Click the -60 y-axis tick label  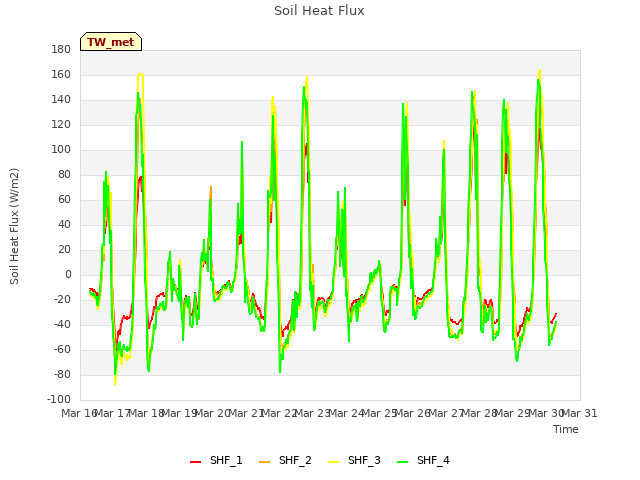click(x=62, y=349)
